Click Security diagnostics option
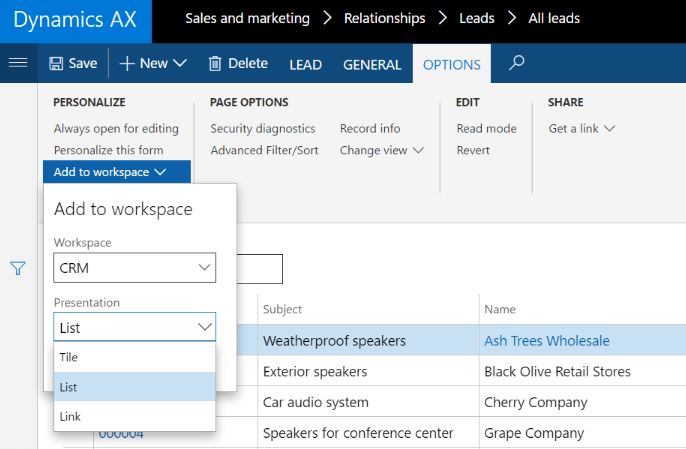The height and width of the screenshot is (449, 686). pos(262,128)
